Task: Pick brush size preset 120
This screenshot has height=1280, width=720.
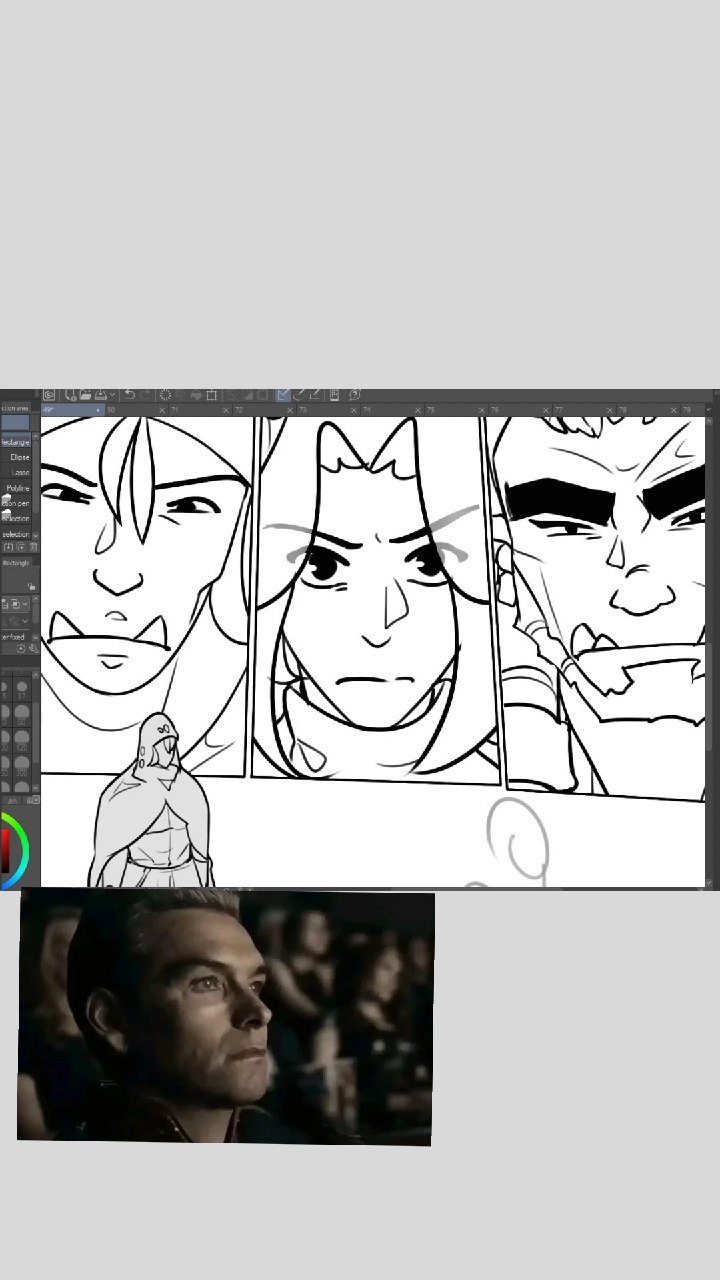Action: point(22,741)
